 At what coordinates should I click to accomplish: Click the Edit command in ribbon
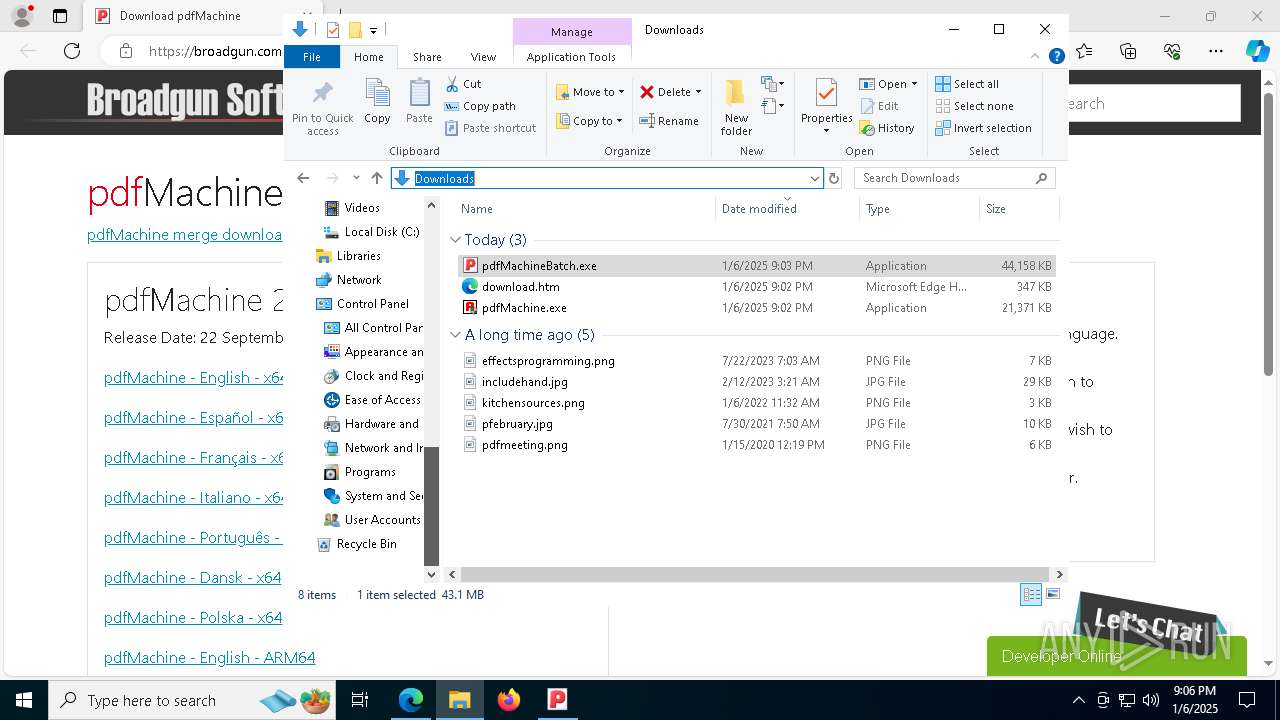(x=878, y=106)
